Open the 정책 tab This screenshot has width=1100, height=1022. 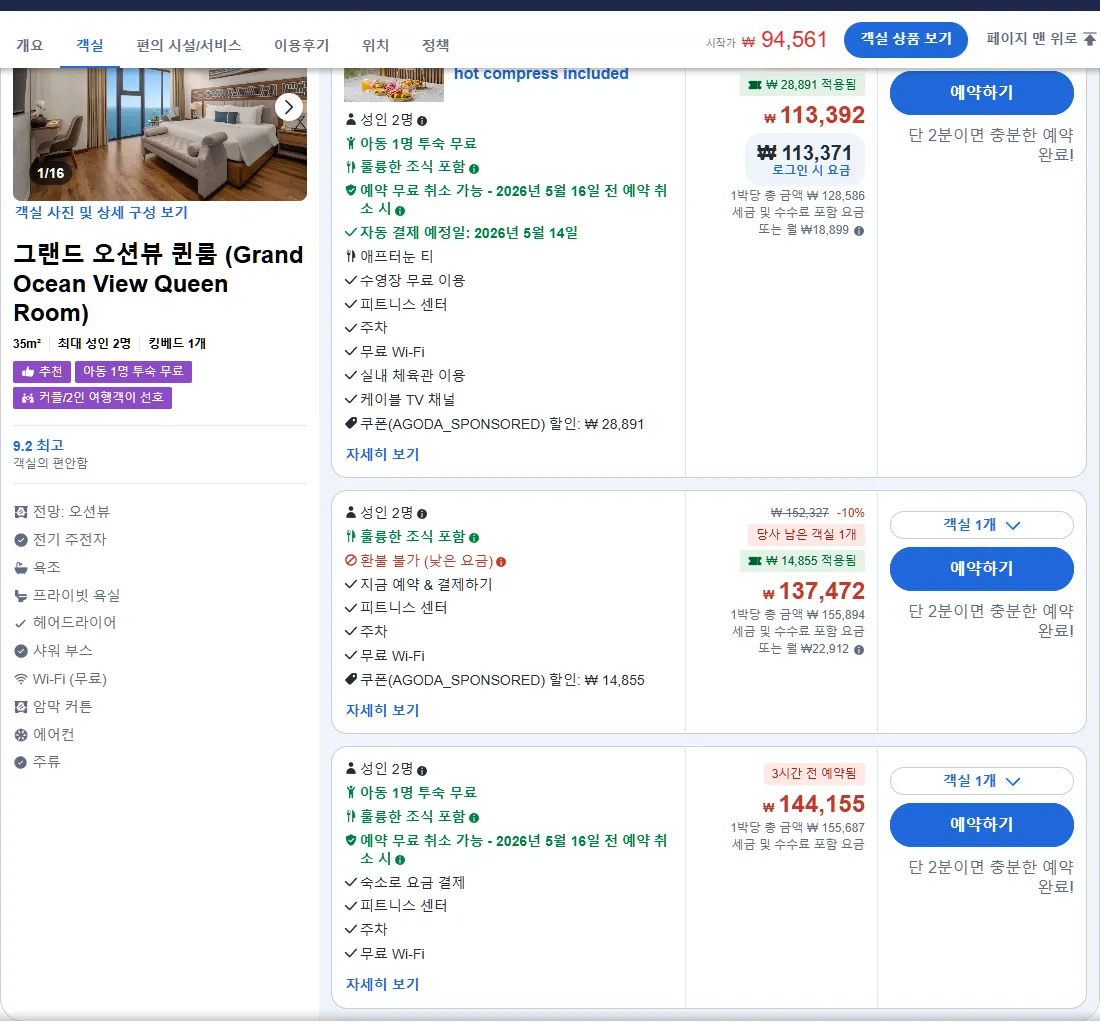tap(436, 46)
